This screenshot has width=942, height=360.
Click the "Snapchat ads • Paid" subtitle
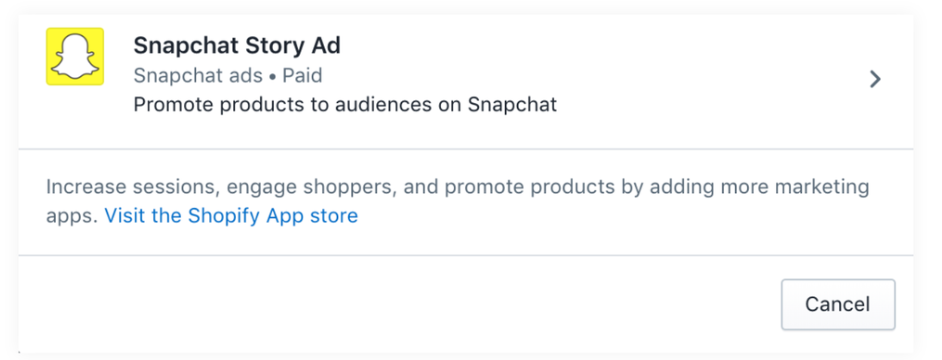pyautogui.click(x=228, y=76)
